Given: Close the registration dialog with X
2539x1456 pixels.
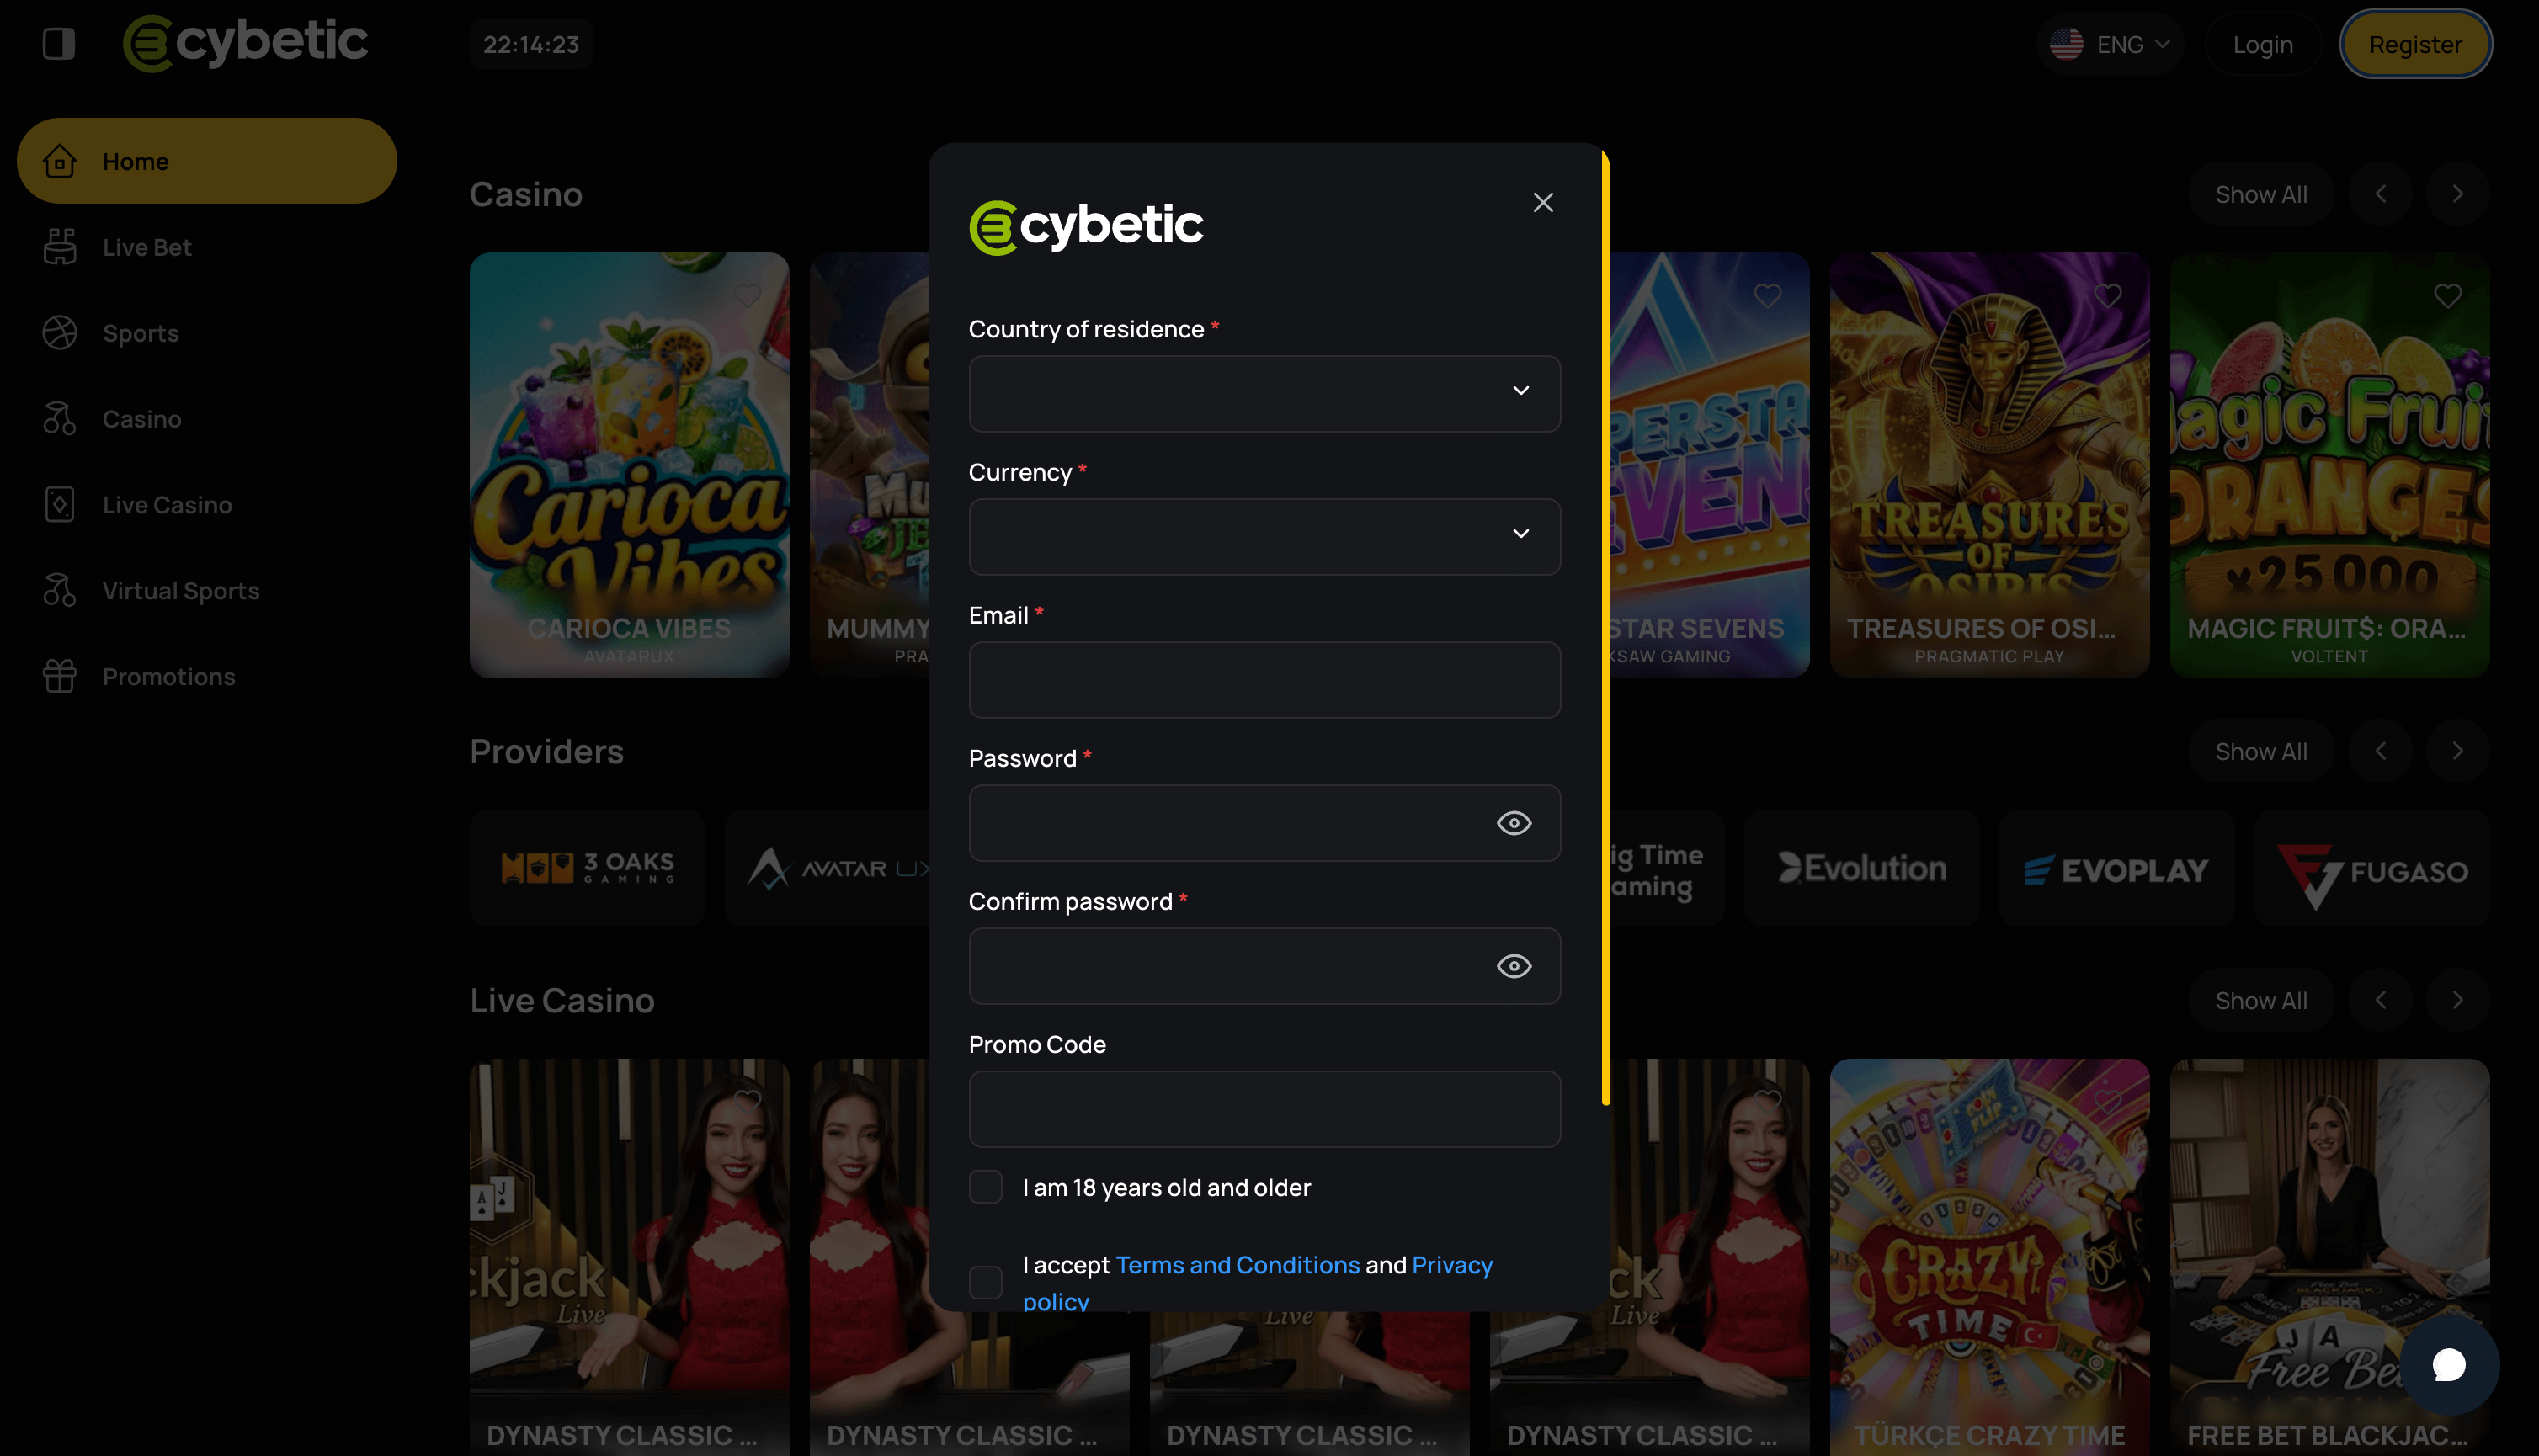Looking at the screenshot, I should pos(1543,202).
